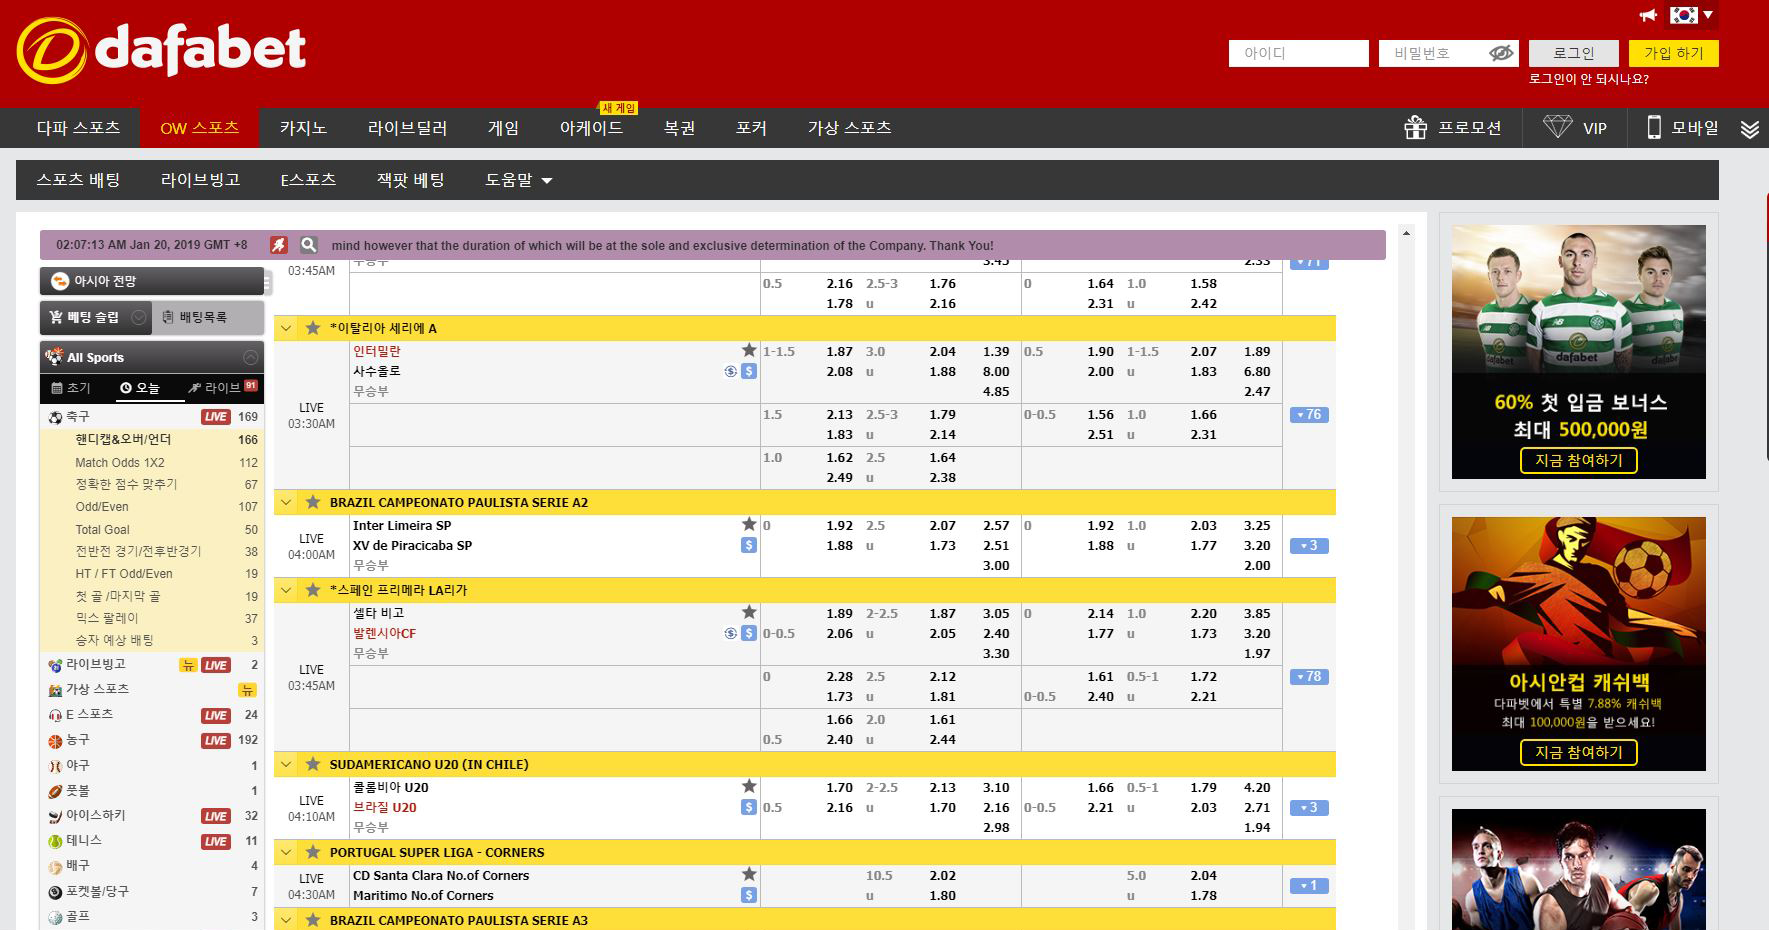The image size is (1769, 930).
Task: Open the 잭팟 베팅 sub navigation item
Action: (410, 180)
